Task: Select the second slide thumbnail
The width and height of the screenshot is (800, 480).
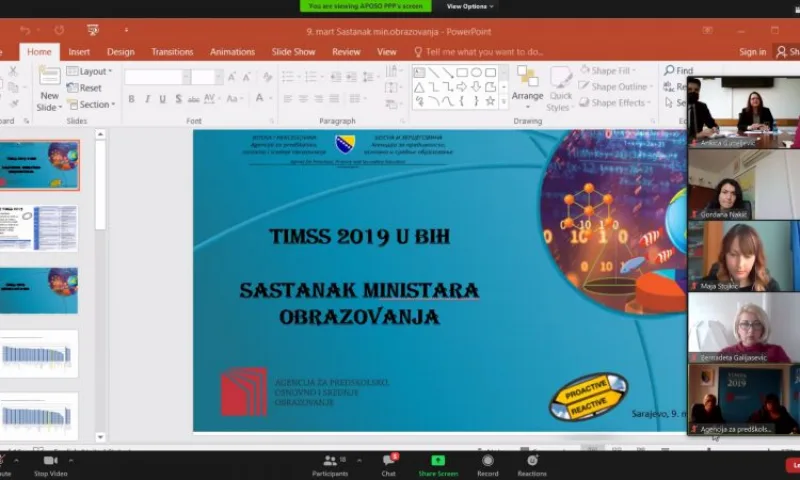Action: coord(39,228)
